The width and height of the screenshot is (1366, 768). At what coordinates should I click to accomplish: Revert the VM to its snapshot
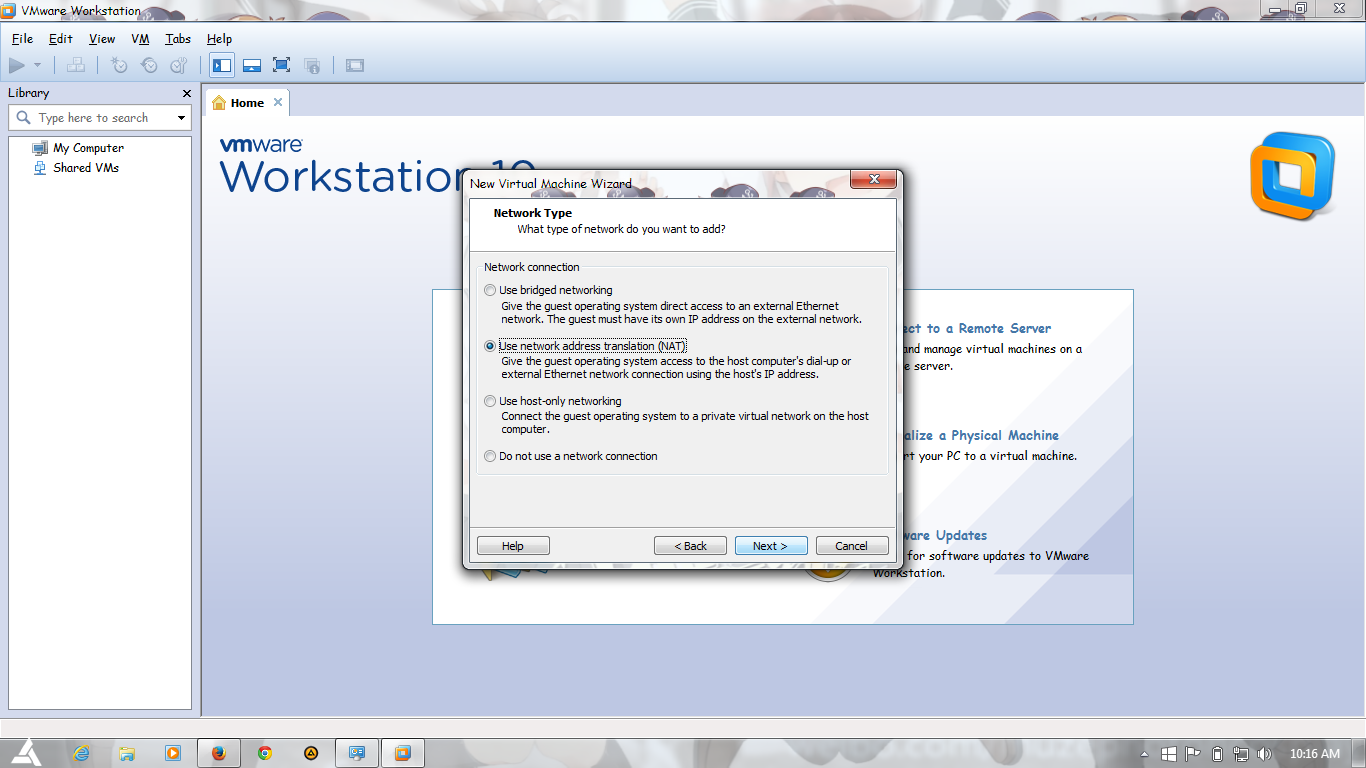[x=148, y=64]
